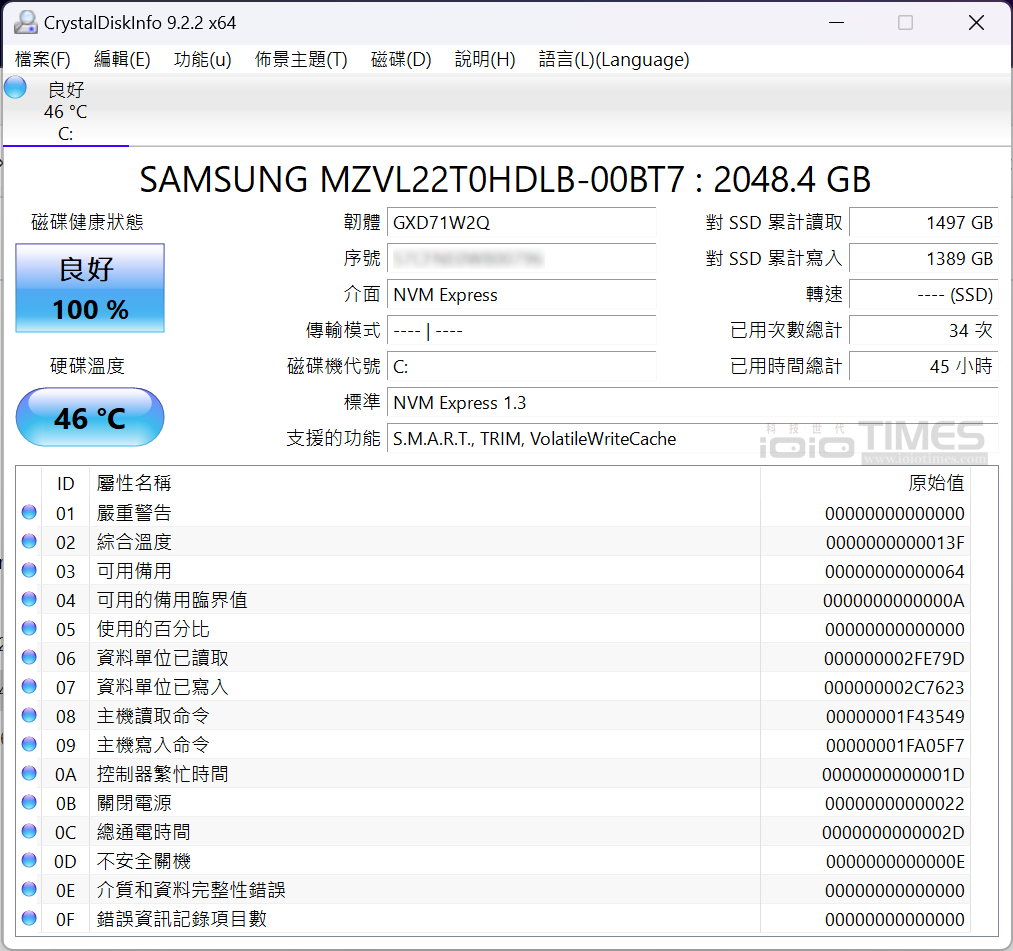Click raw value 00000000000022 of 關閉電源

[x=895, y=804]
